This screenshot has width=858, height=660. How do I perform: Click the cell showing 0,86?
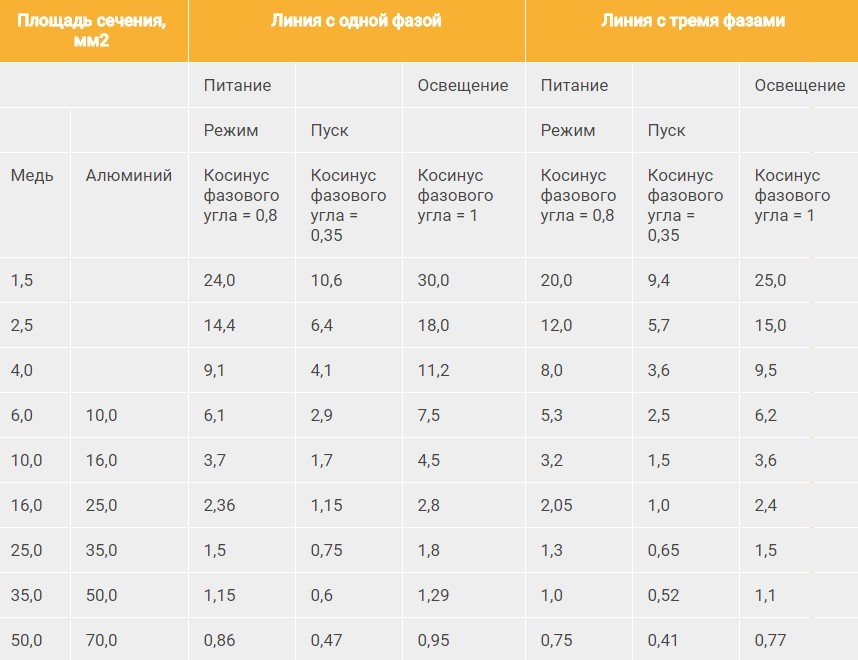tap(219, 640)
